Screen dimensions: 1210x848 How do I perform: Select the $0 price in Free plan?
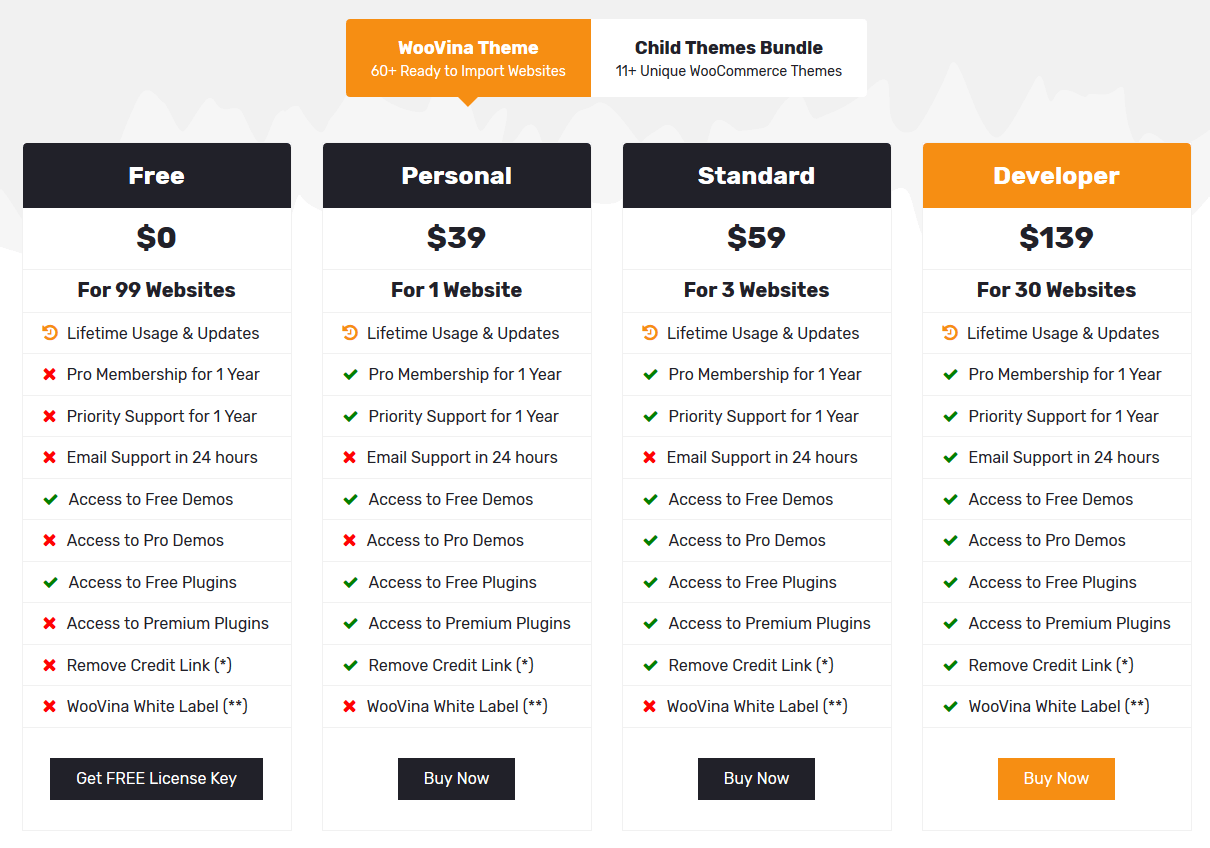pyautogui.click(x=157, y=238)
